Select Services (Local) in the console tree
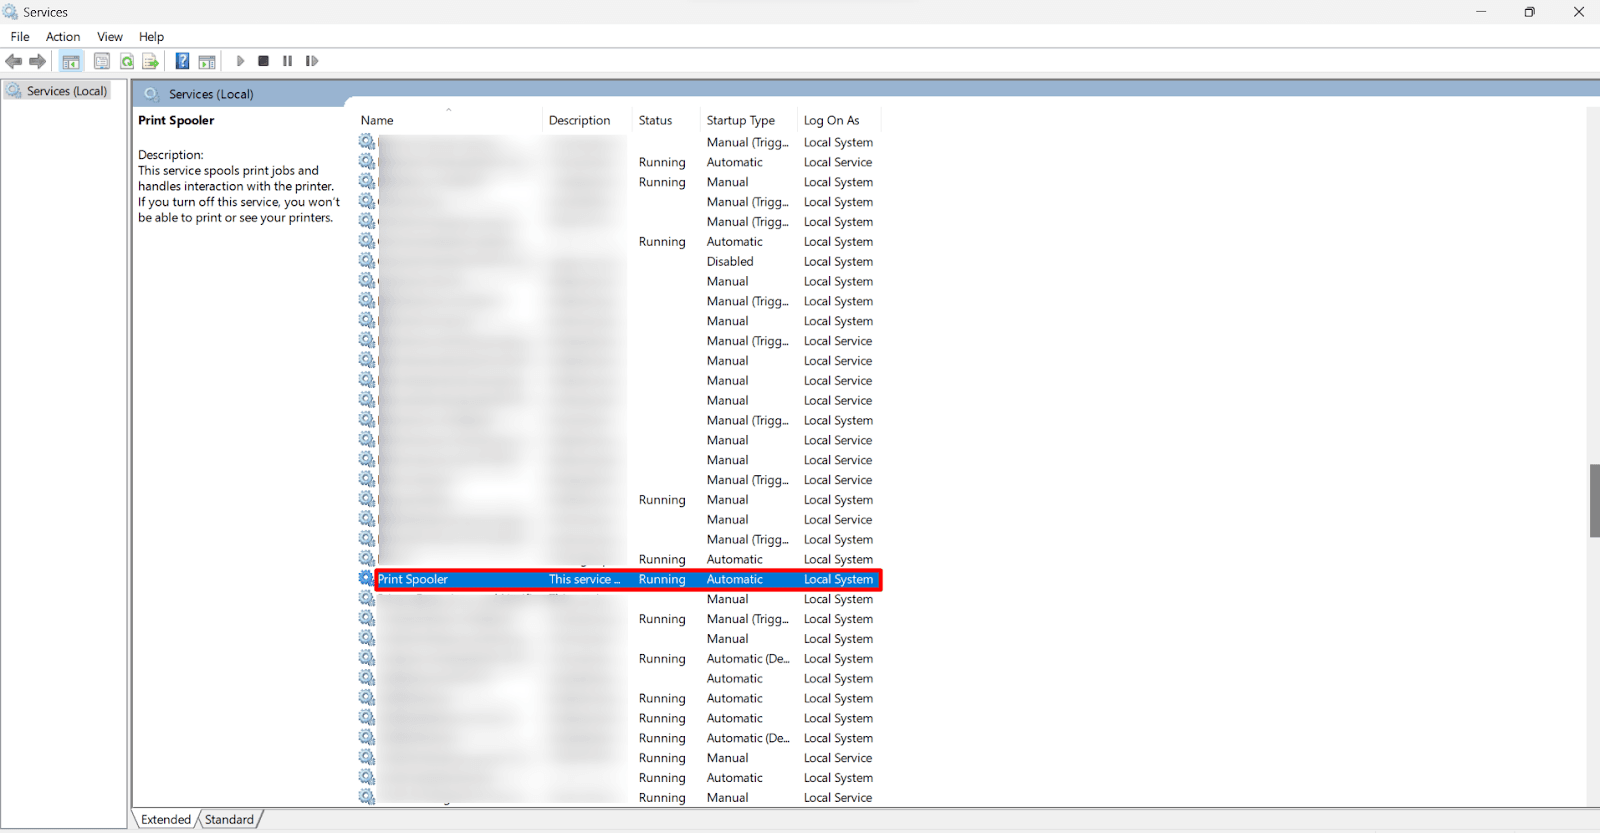The width and height of the screenshot is (1600, 833). pos(67,91)
